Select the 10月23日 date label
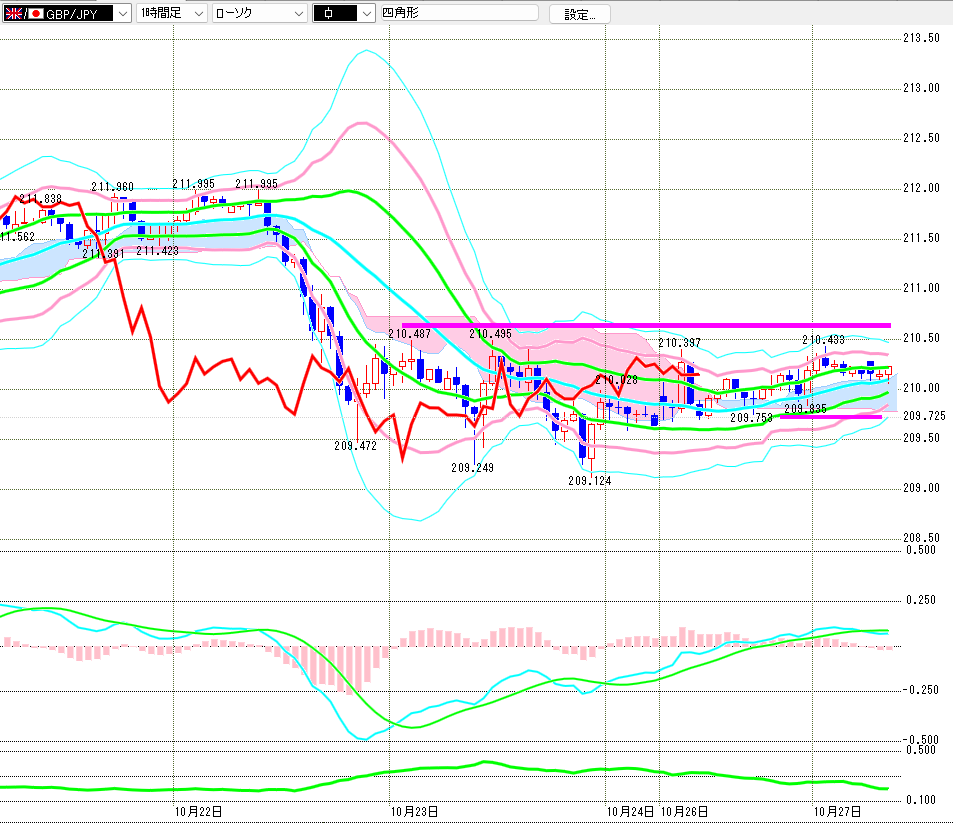This screenshot has height=823, width=953. (414, 811)
